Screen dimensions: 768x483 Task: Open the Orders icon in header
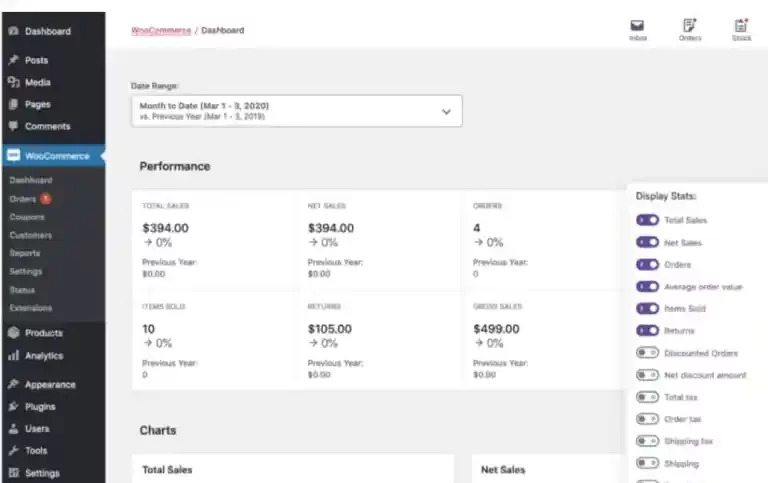click(689, 26)
